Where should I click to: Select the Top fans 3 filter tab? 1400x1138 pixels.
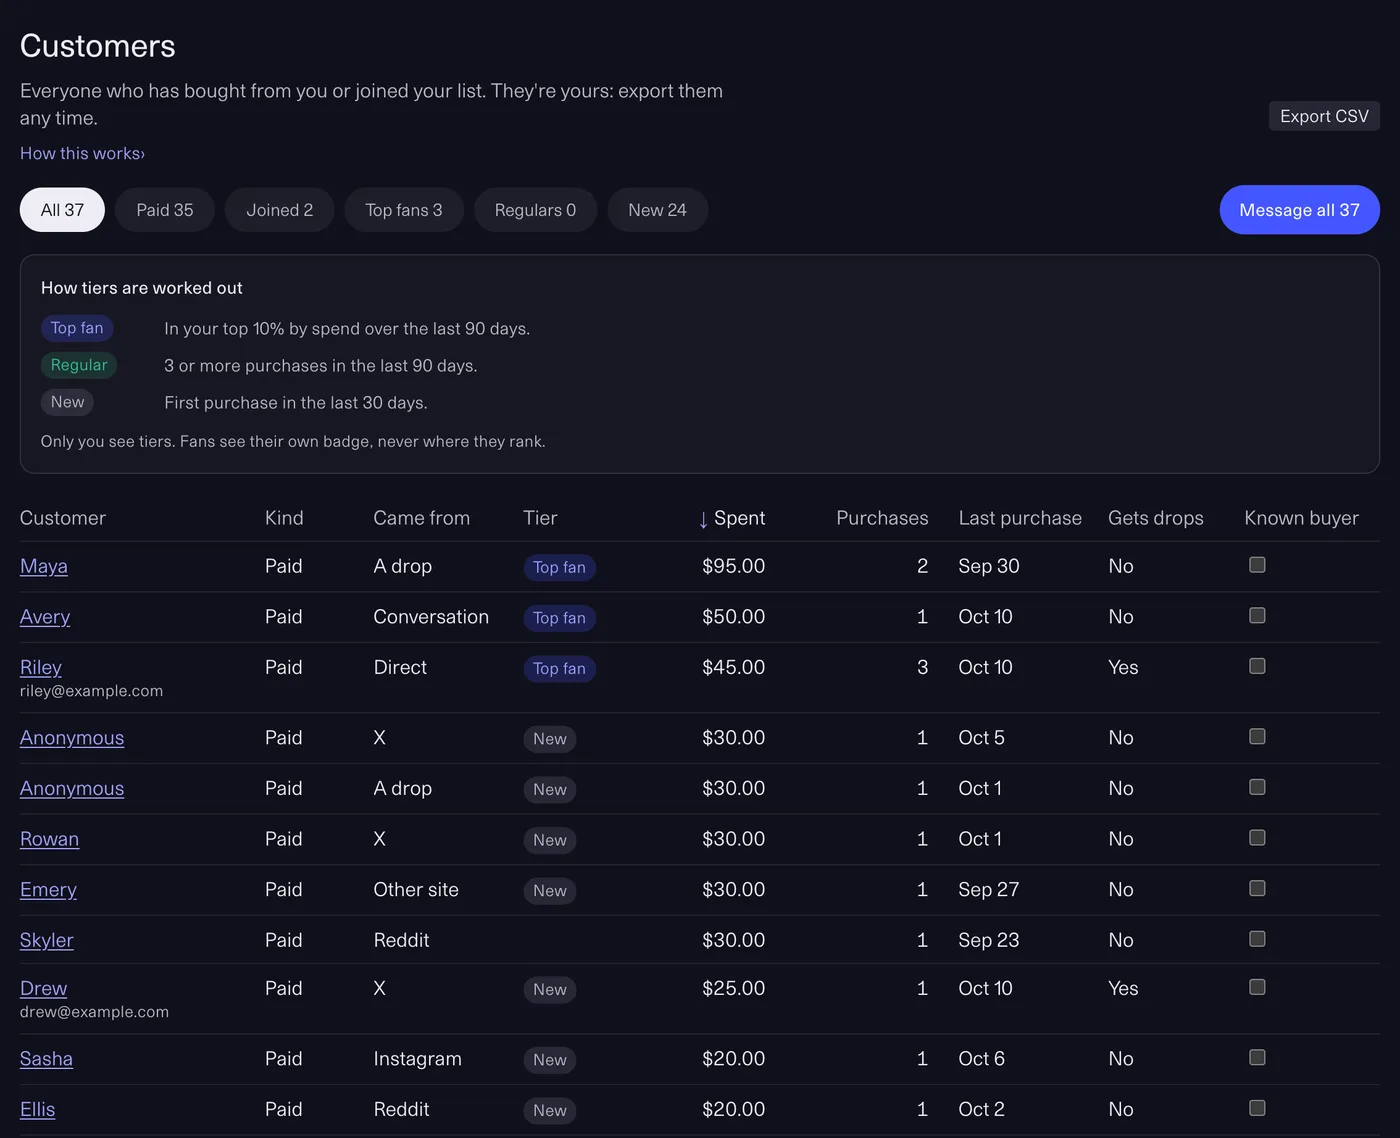pos(404,210)
